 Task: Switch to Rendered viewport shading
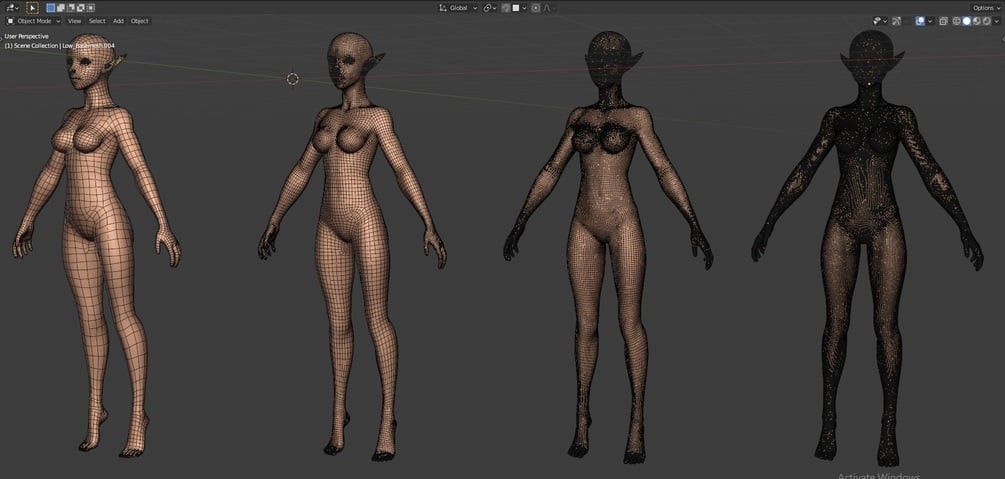987,21
